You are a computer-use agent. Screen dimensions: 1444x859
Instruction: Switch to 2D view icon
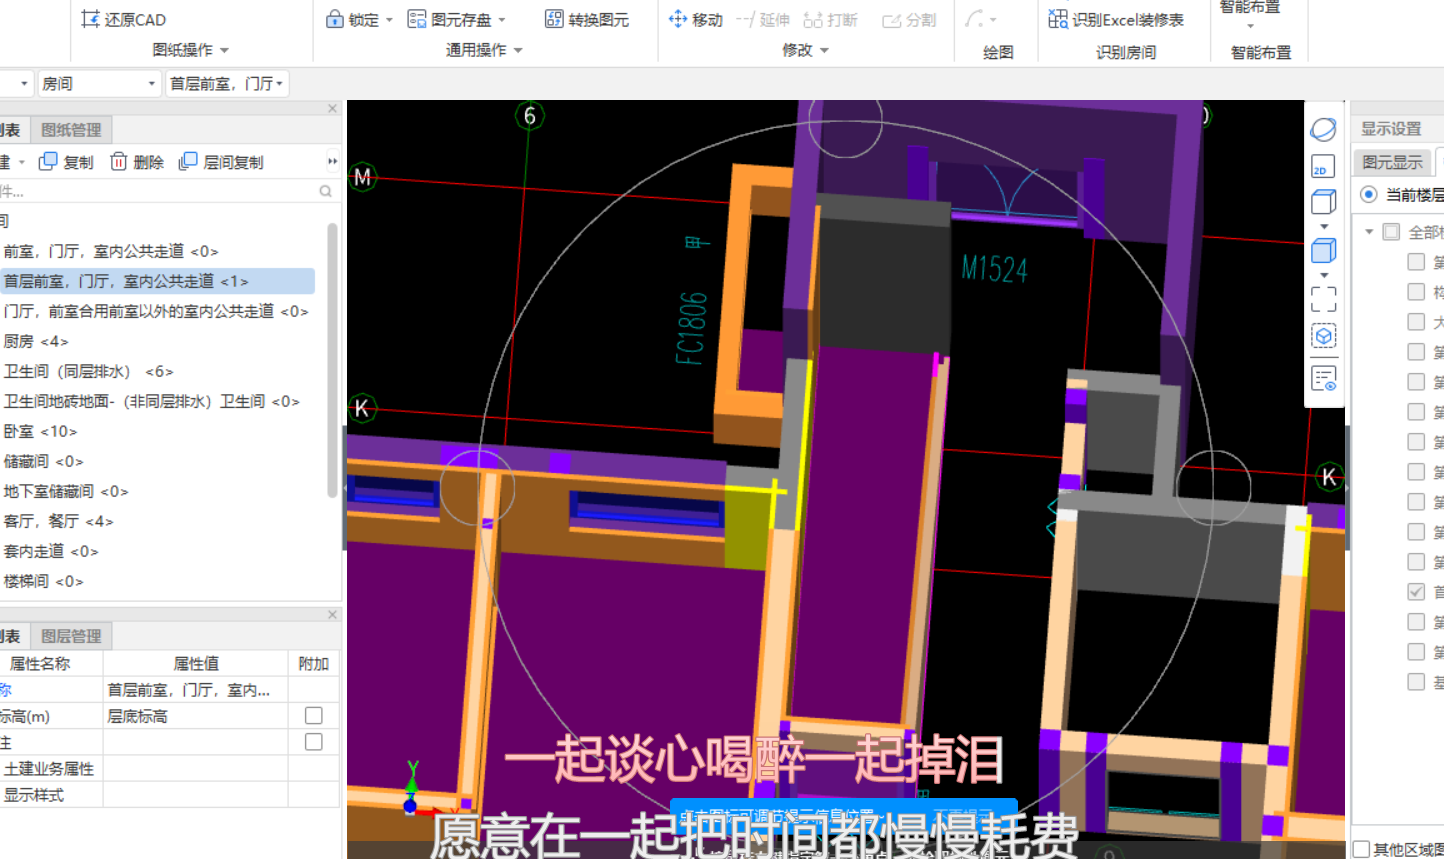click(1323, 166)
